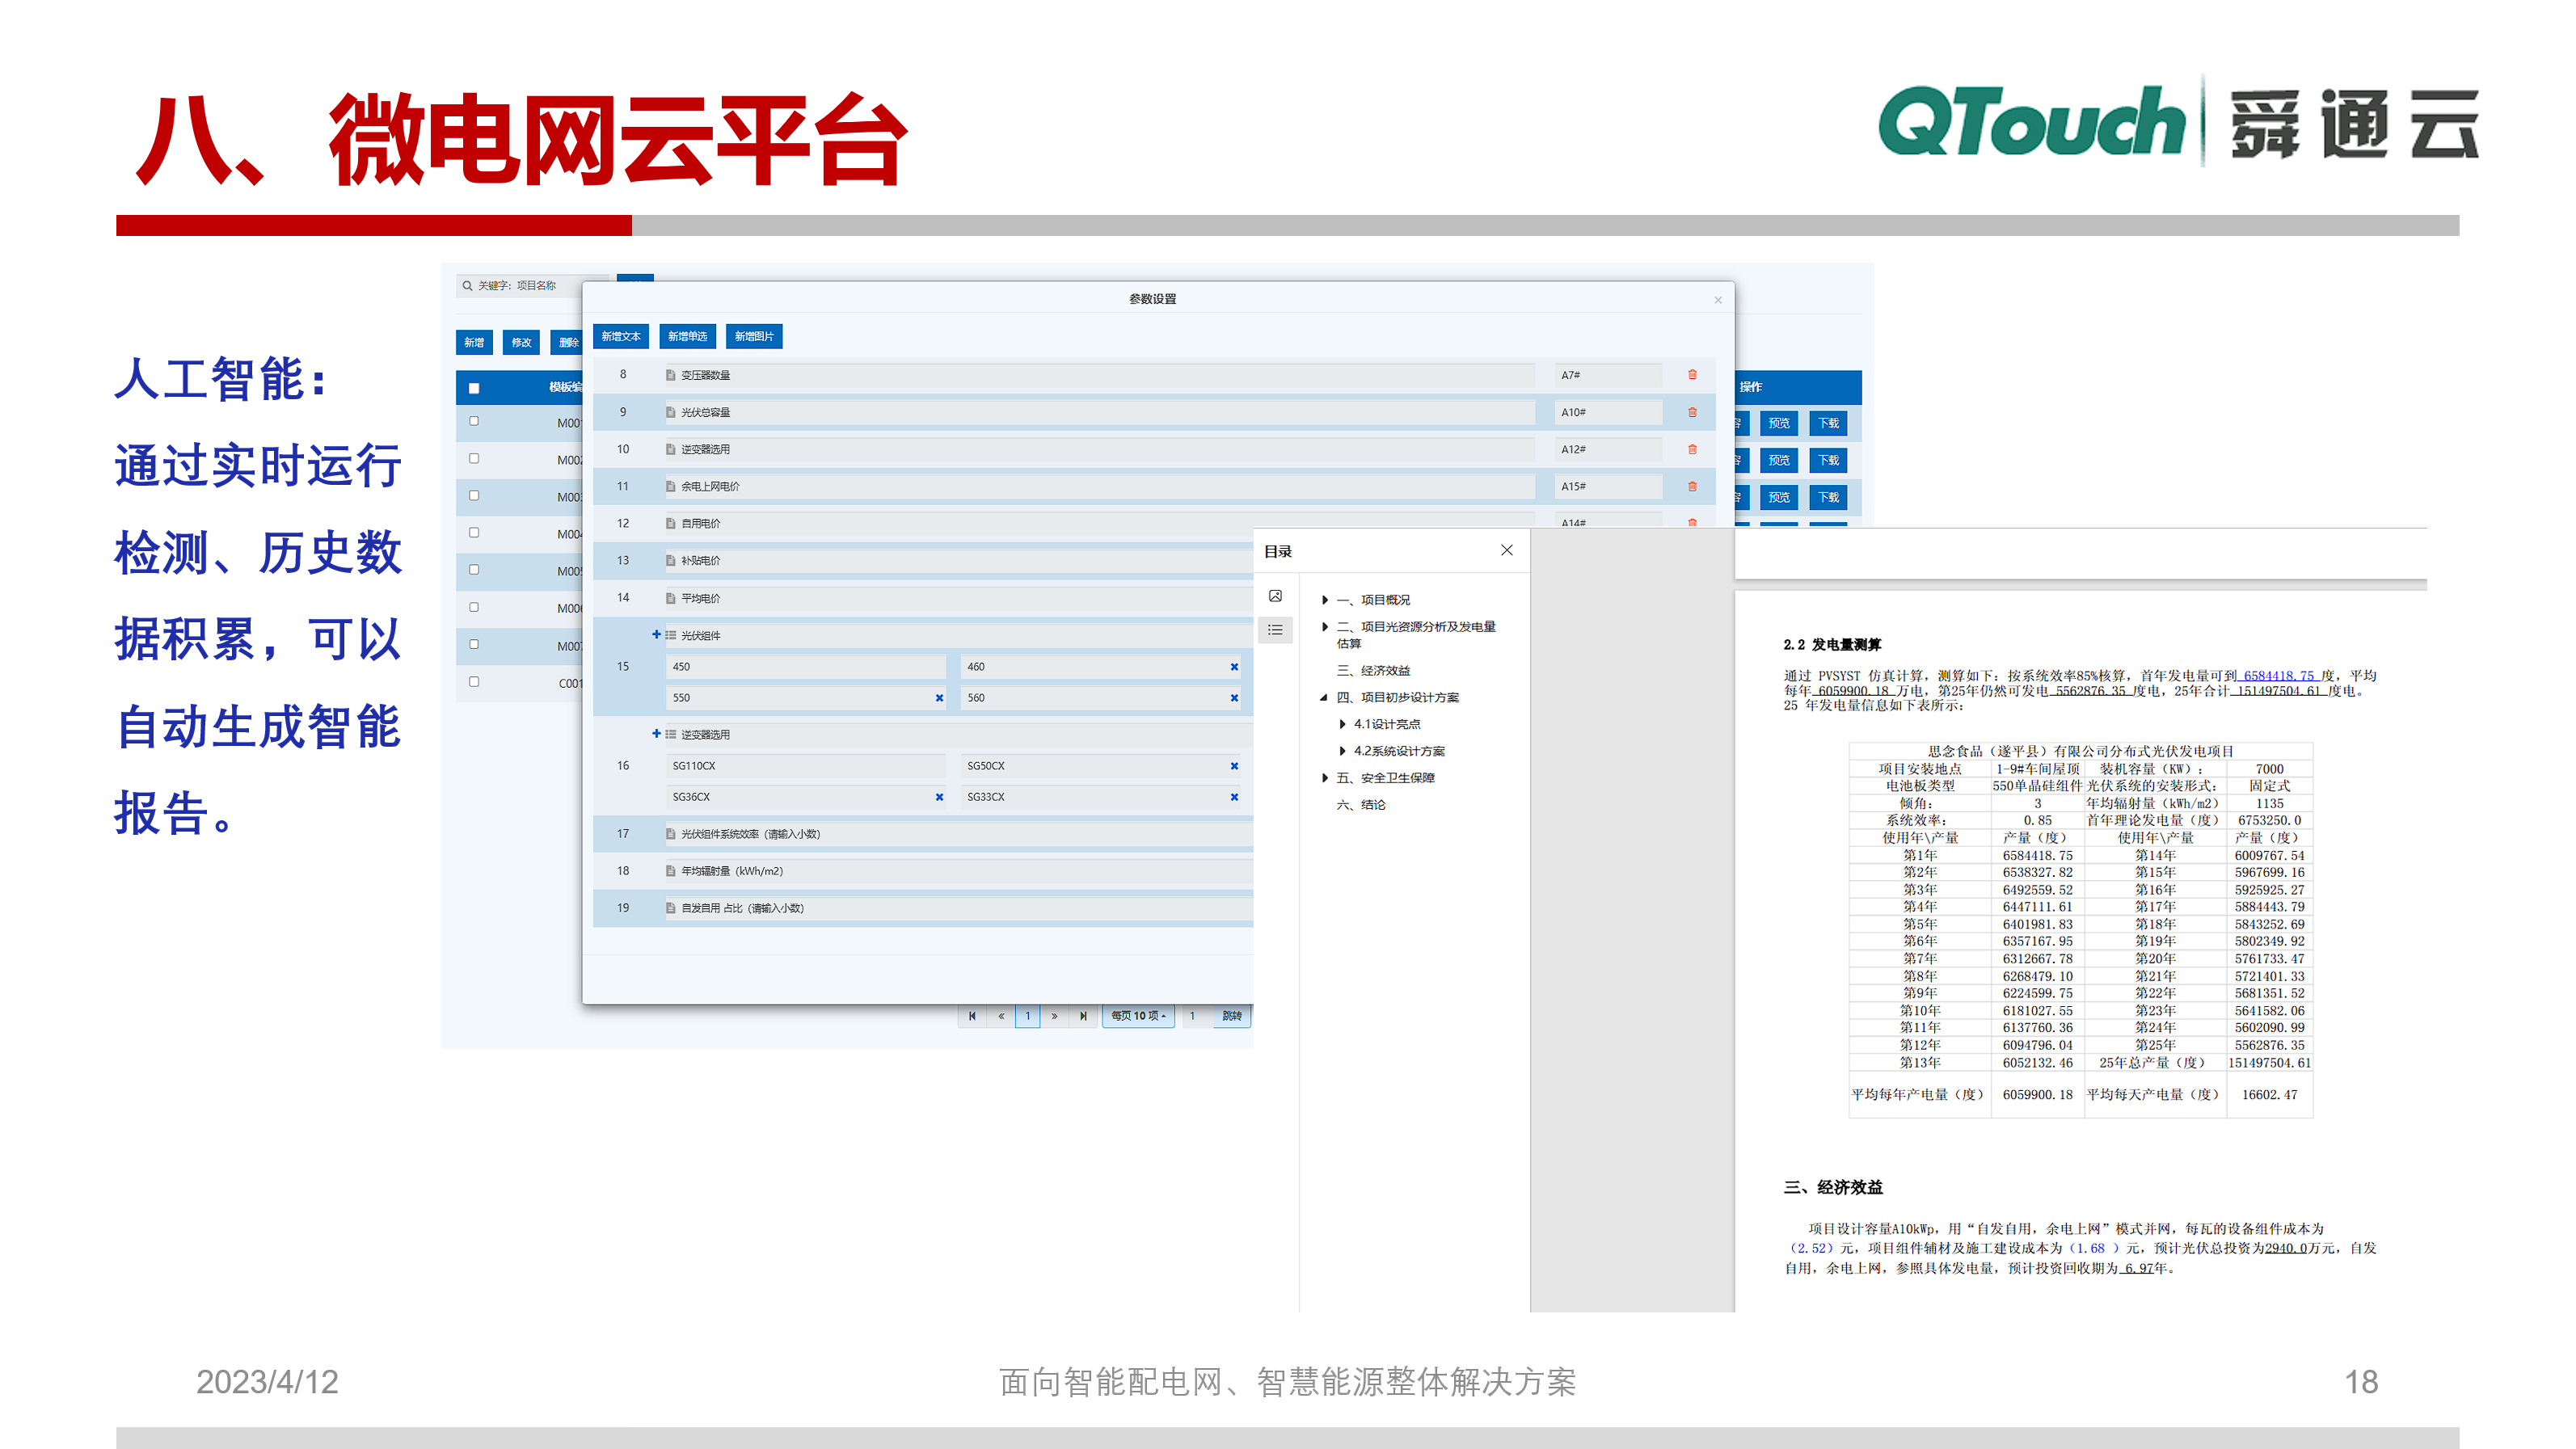The height and width of the screenshot is (1449, 2576).
Task: Remove the 460 option with its X
Action: (x=1234, y=667)
